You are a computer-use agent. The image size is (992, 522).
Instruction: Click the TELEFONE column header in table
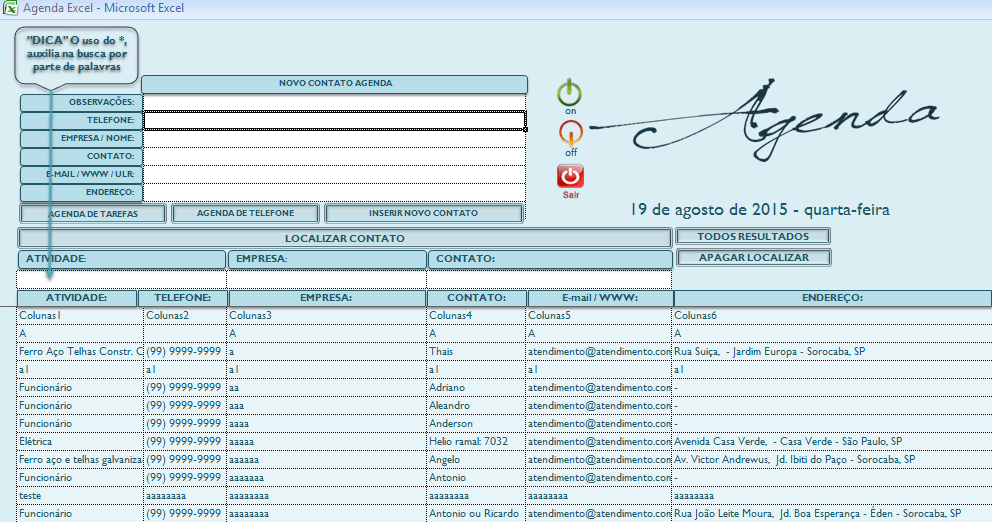183,298
